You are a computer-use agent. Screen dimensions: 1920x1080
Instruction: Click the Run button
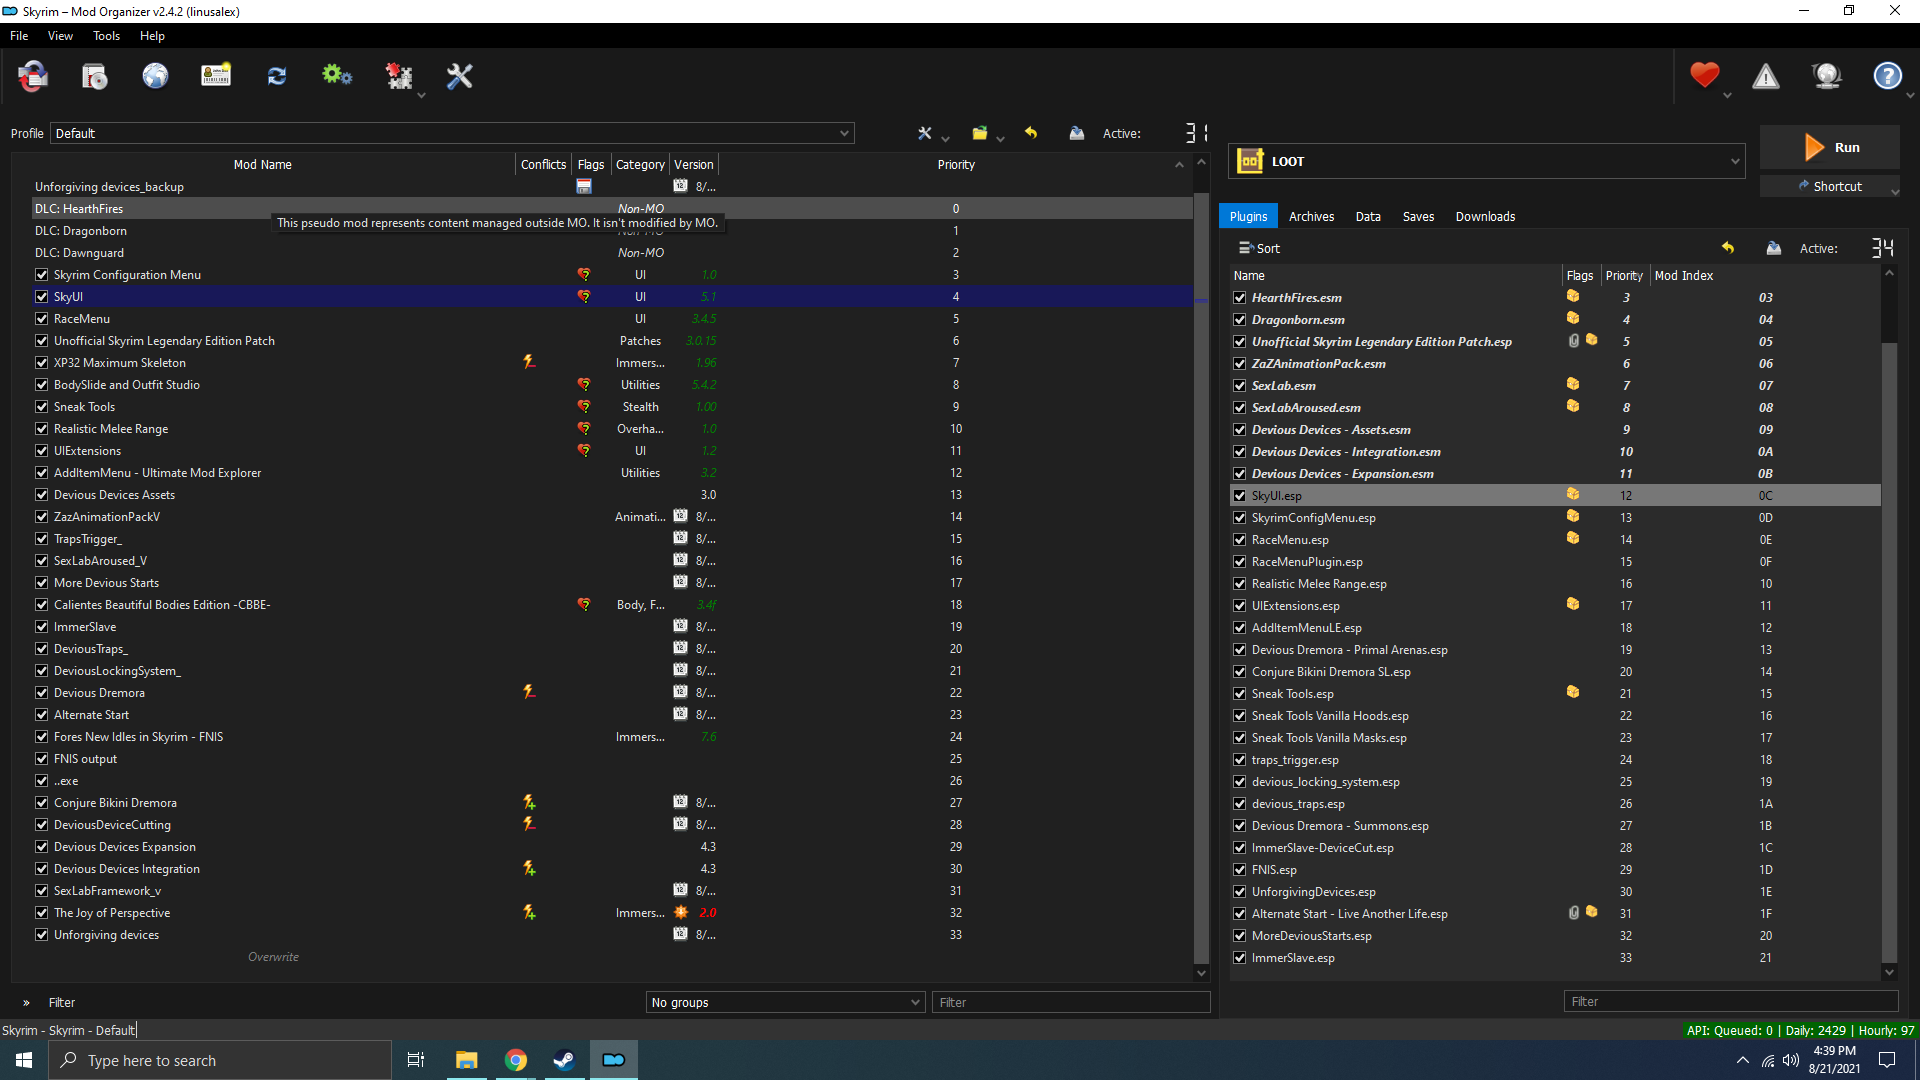1830,148
